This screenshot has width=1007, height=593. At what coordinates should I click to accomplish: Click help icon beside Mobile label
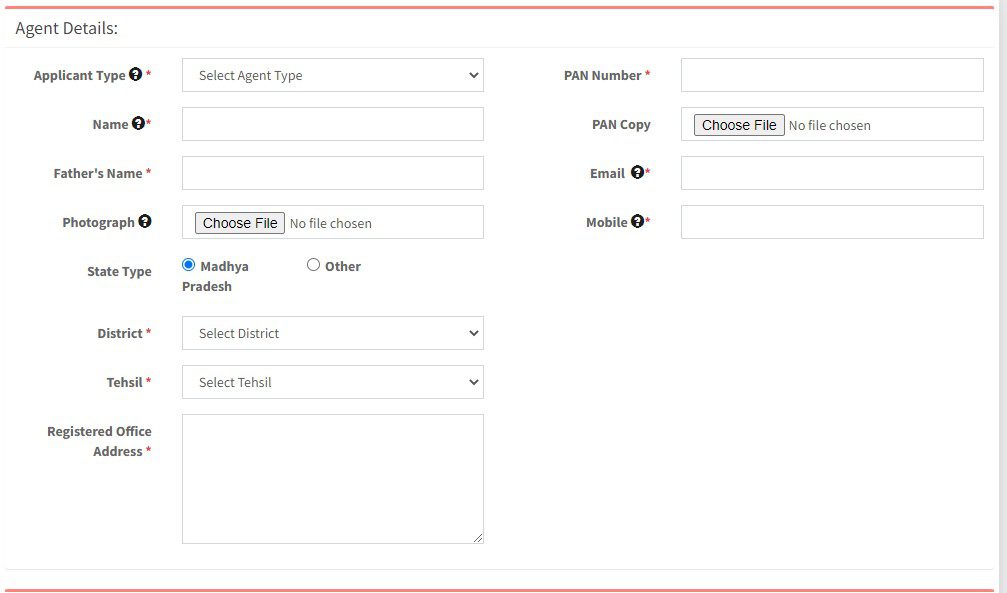click(637, 222)
